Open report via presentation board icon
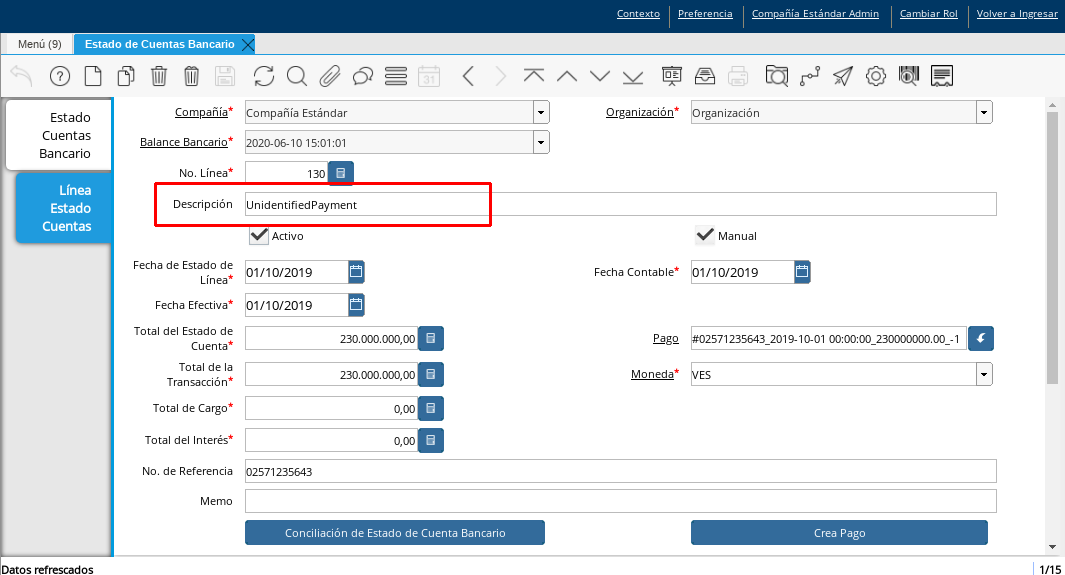 (672, 76)
